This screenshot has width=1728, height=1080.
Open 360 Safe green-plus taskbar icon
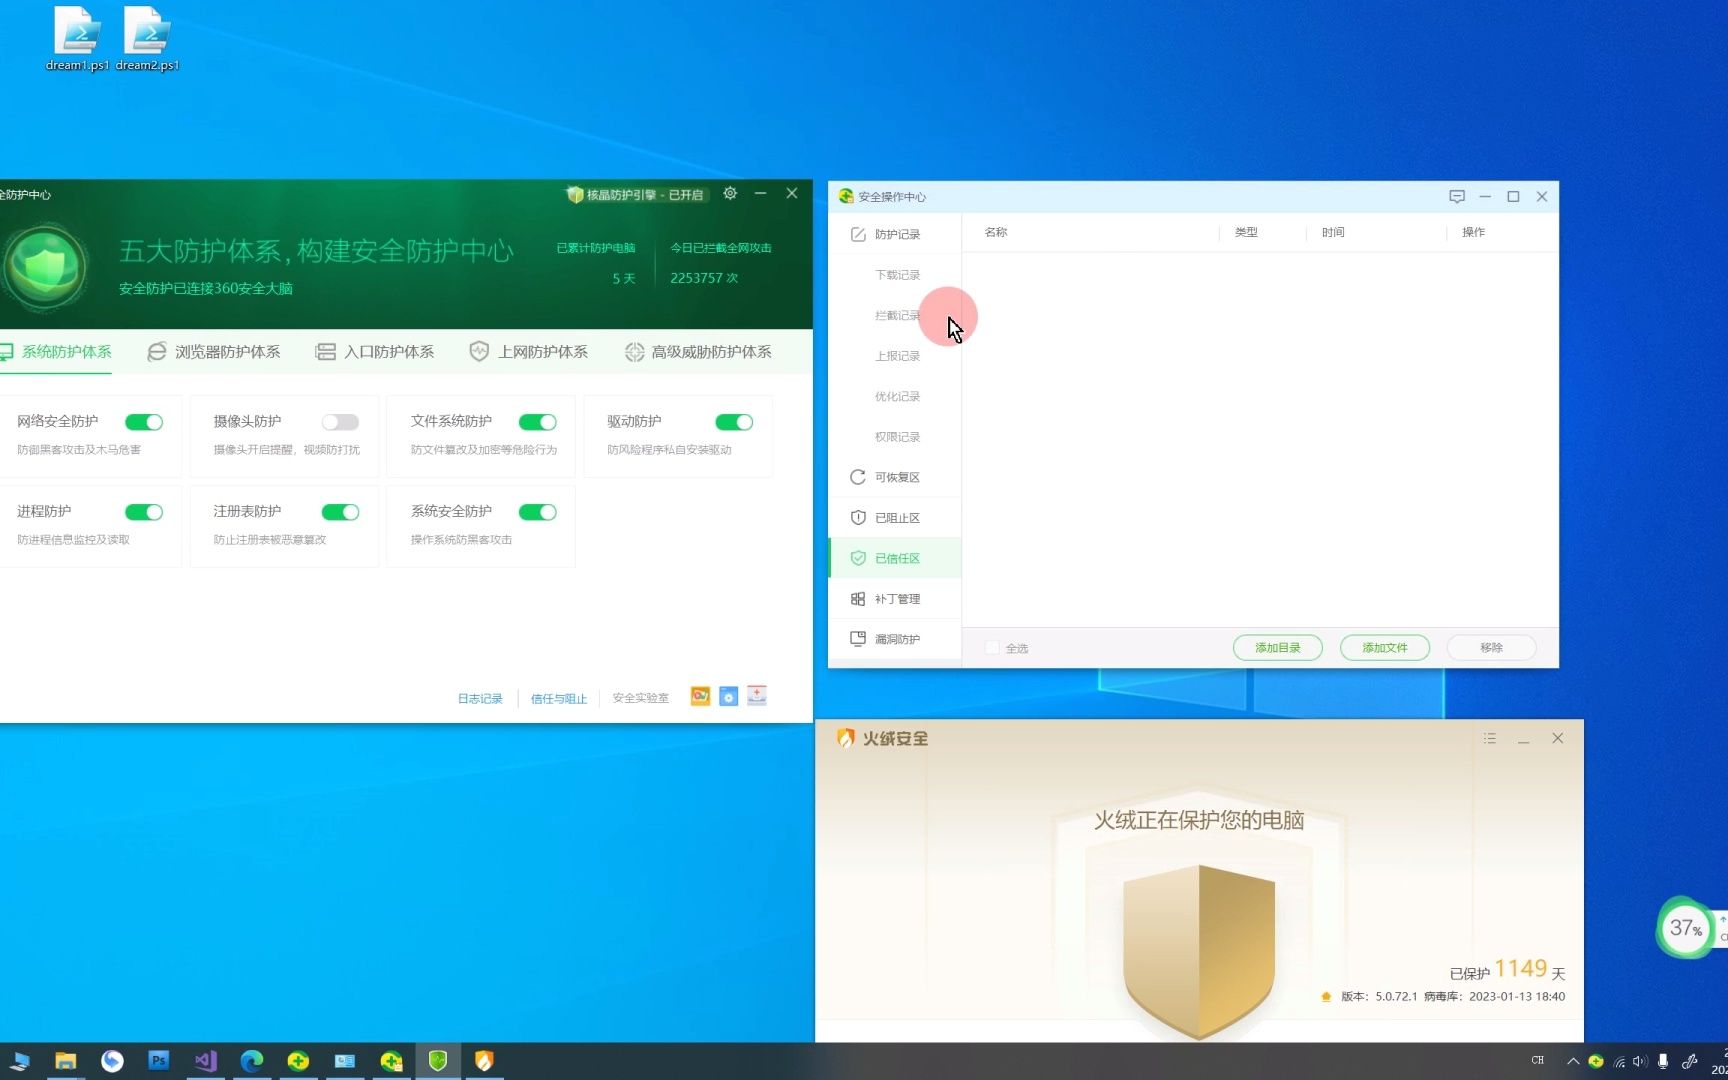click(298, 1061)
